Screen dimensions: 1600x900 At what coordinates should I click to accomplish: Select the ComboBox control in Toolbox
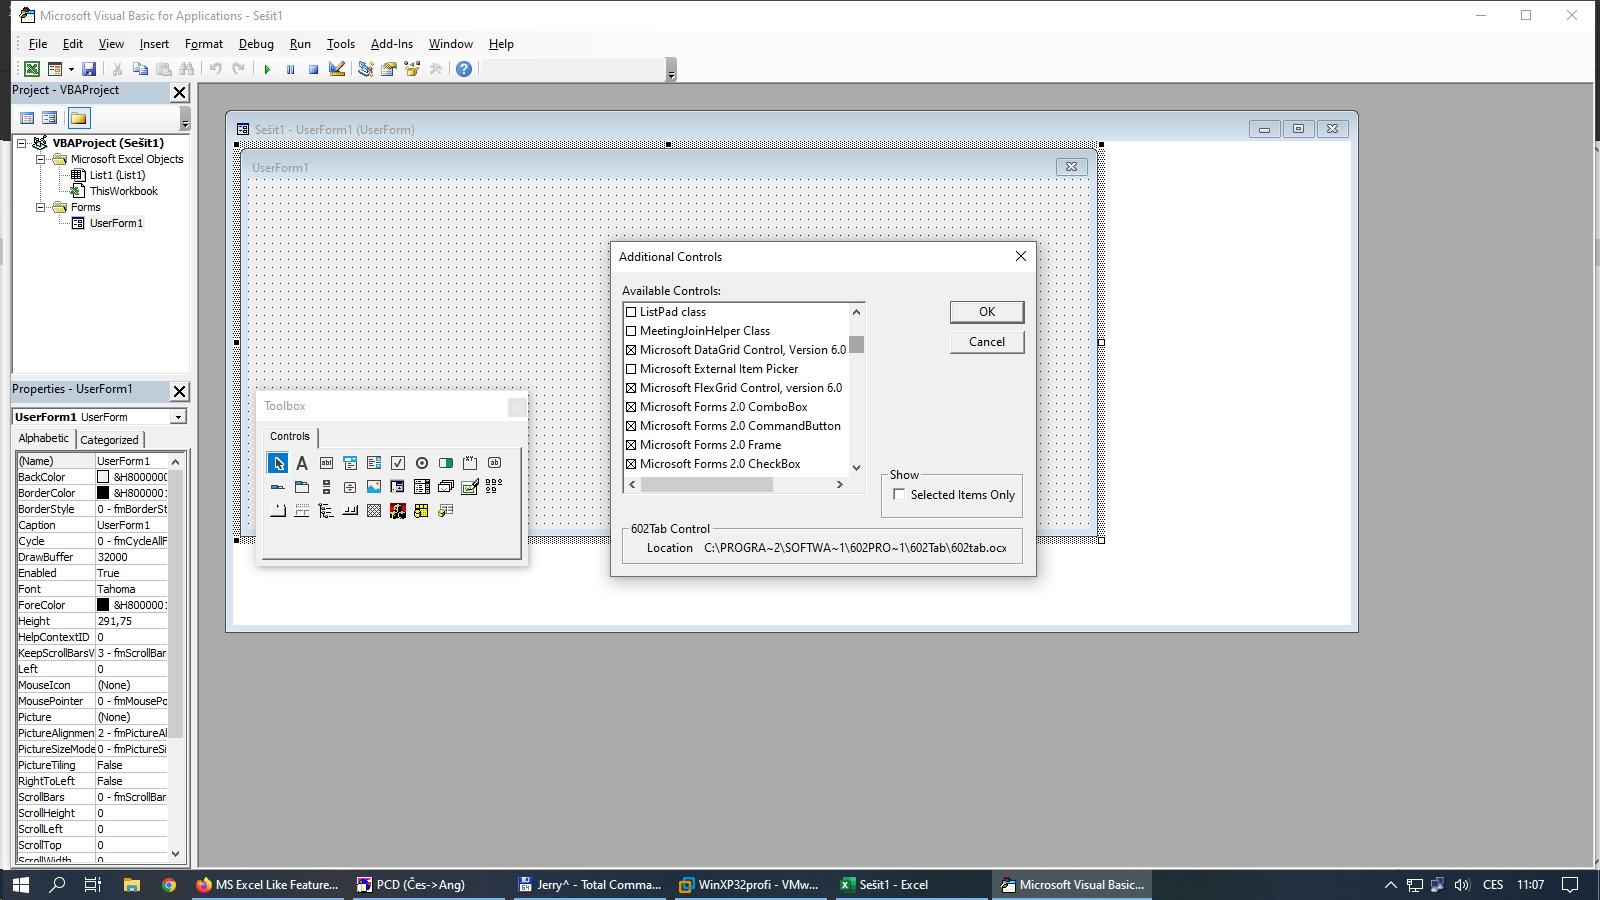350,463
